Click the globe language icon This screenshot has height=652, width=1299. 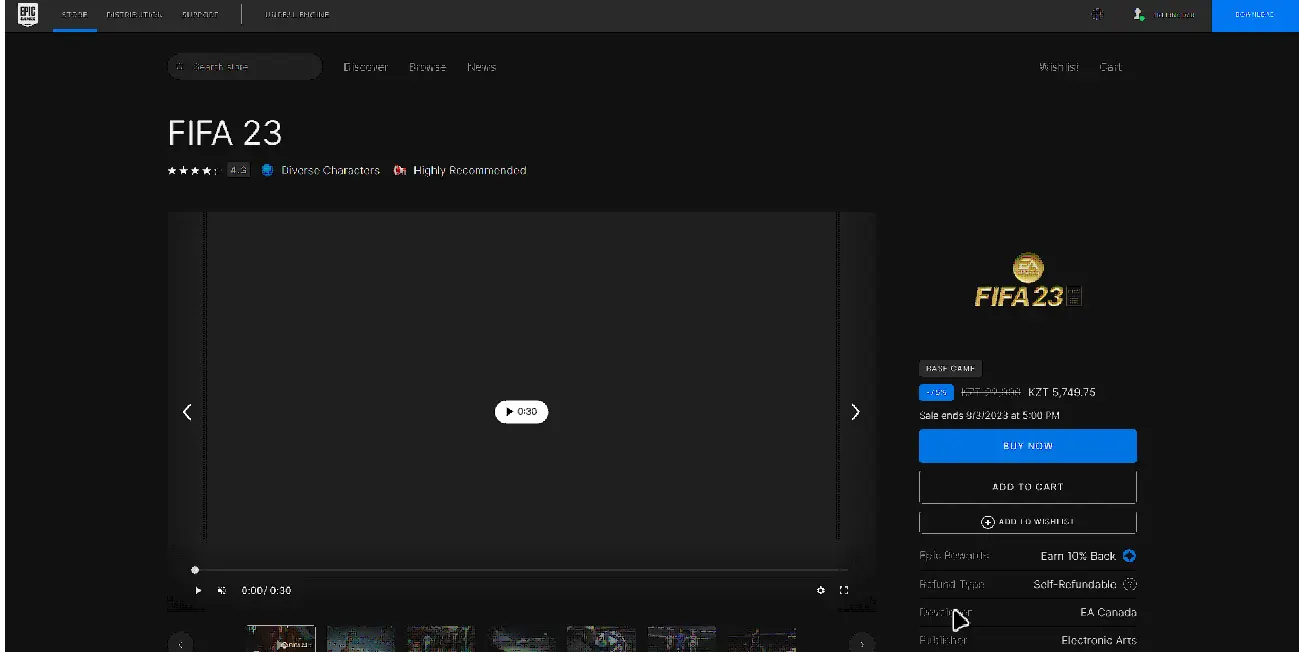[x=1097, y=15]
